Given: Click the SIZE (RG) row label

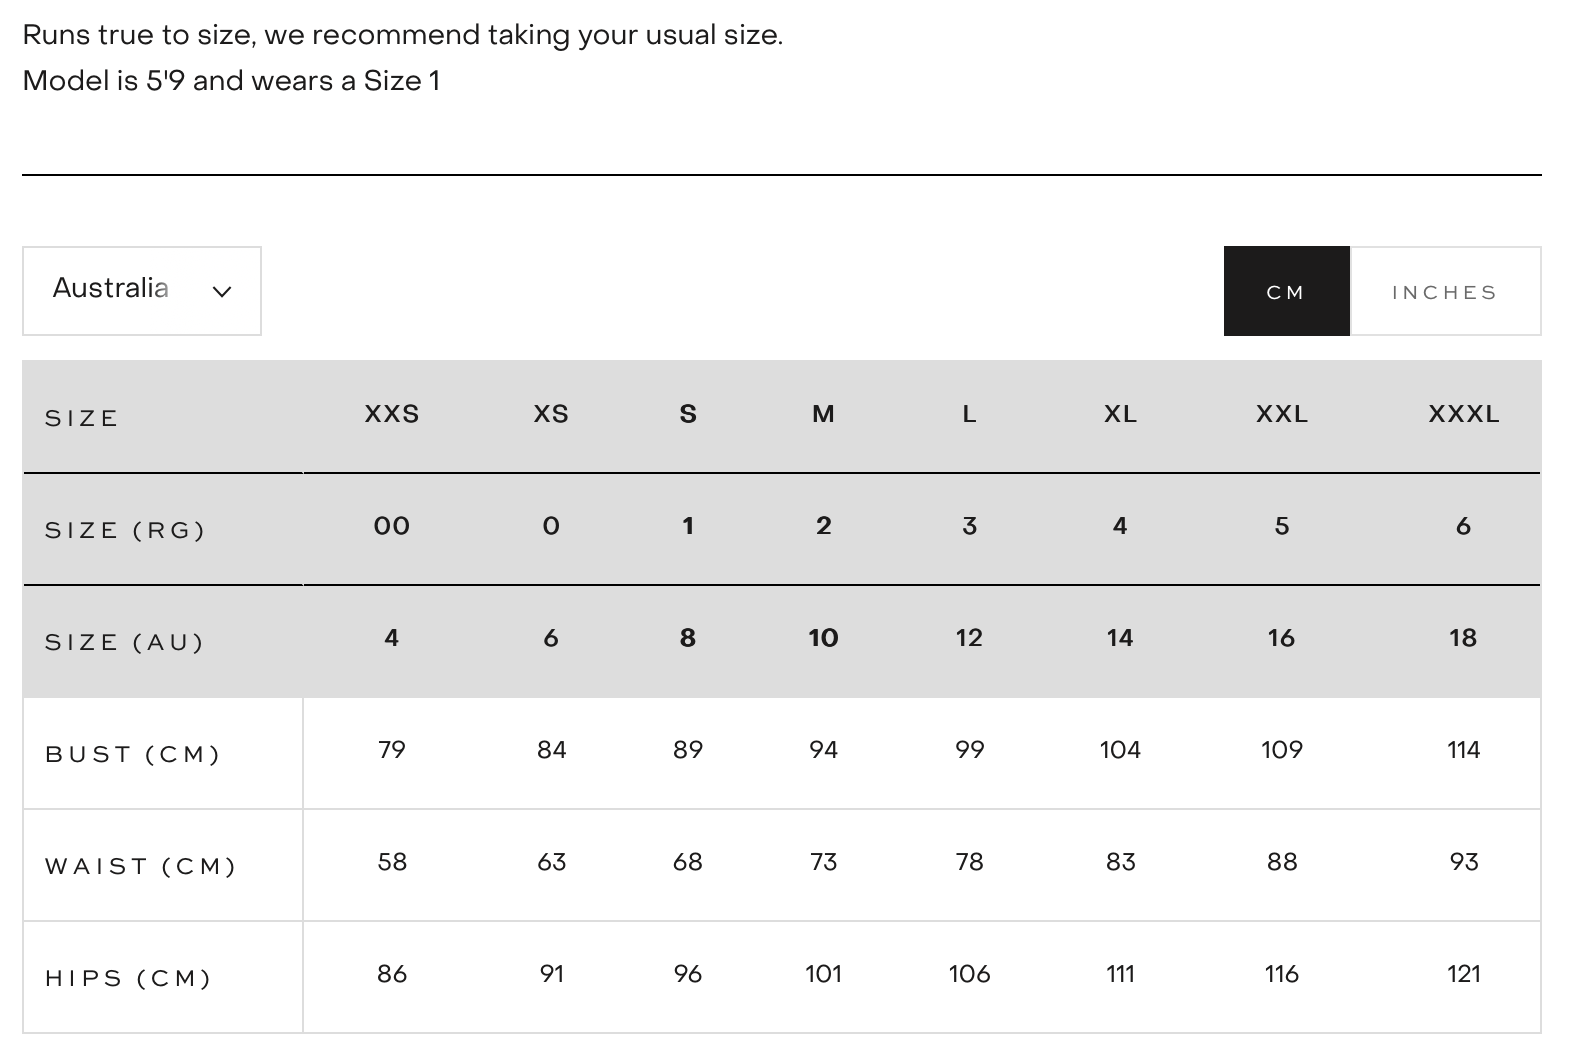Looking at the screenshot, I should click(125, 530).
